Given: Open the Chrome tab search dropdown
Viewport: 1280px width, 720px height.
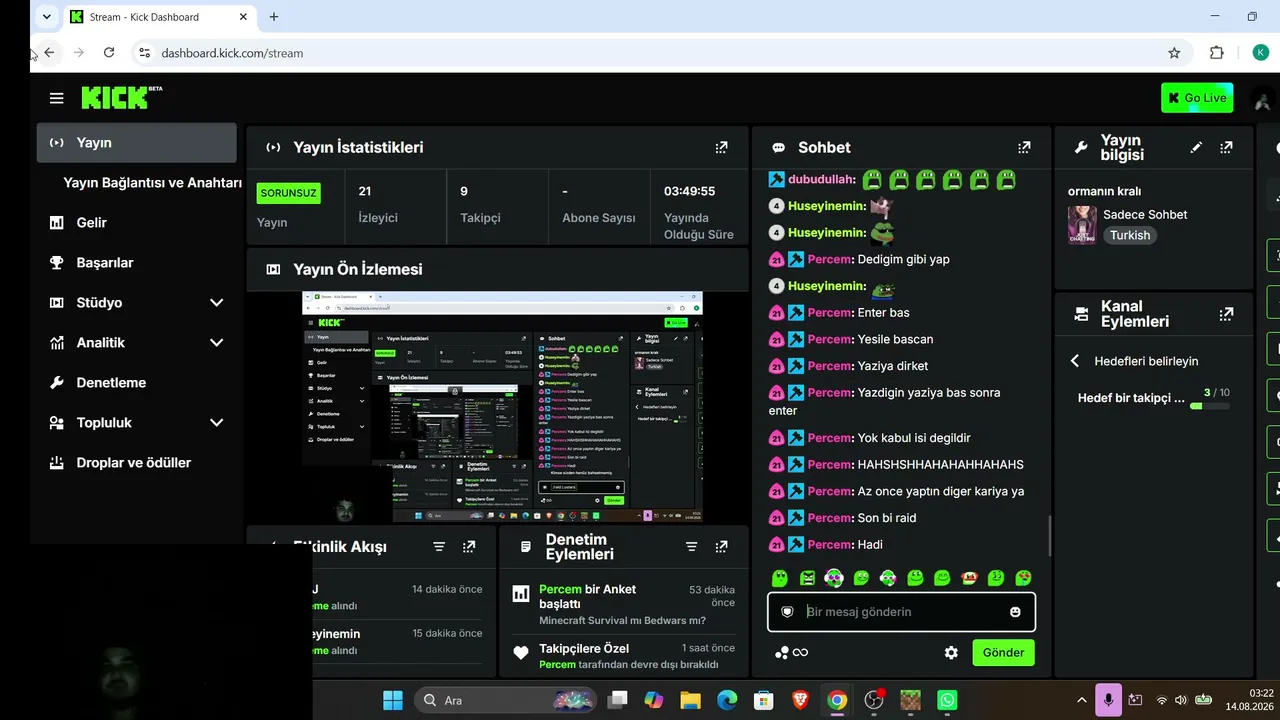Looking at the screenshot, I should (46, 17).
